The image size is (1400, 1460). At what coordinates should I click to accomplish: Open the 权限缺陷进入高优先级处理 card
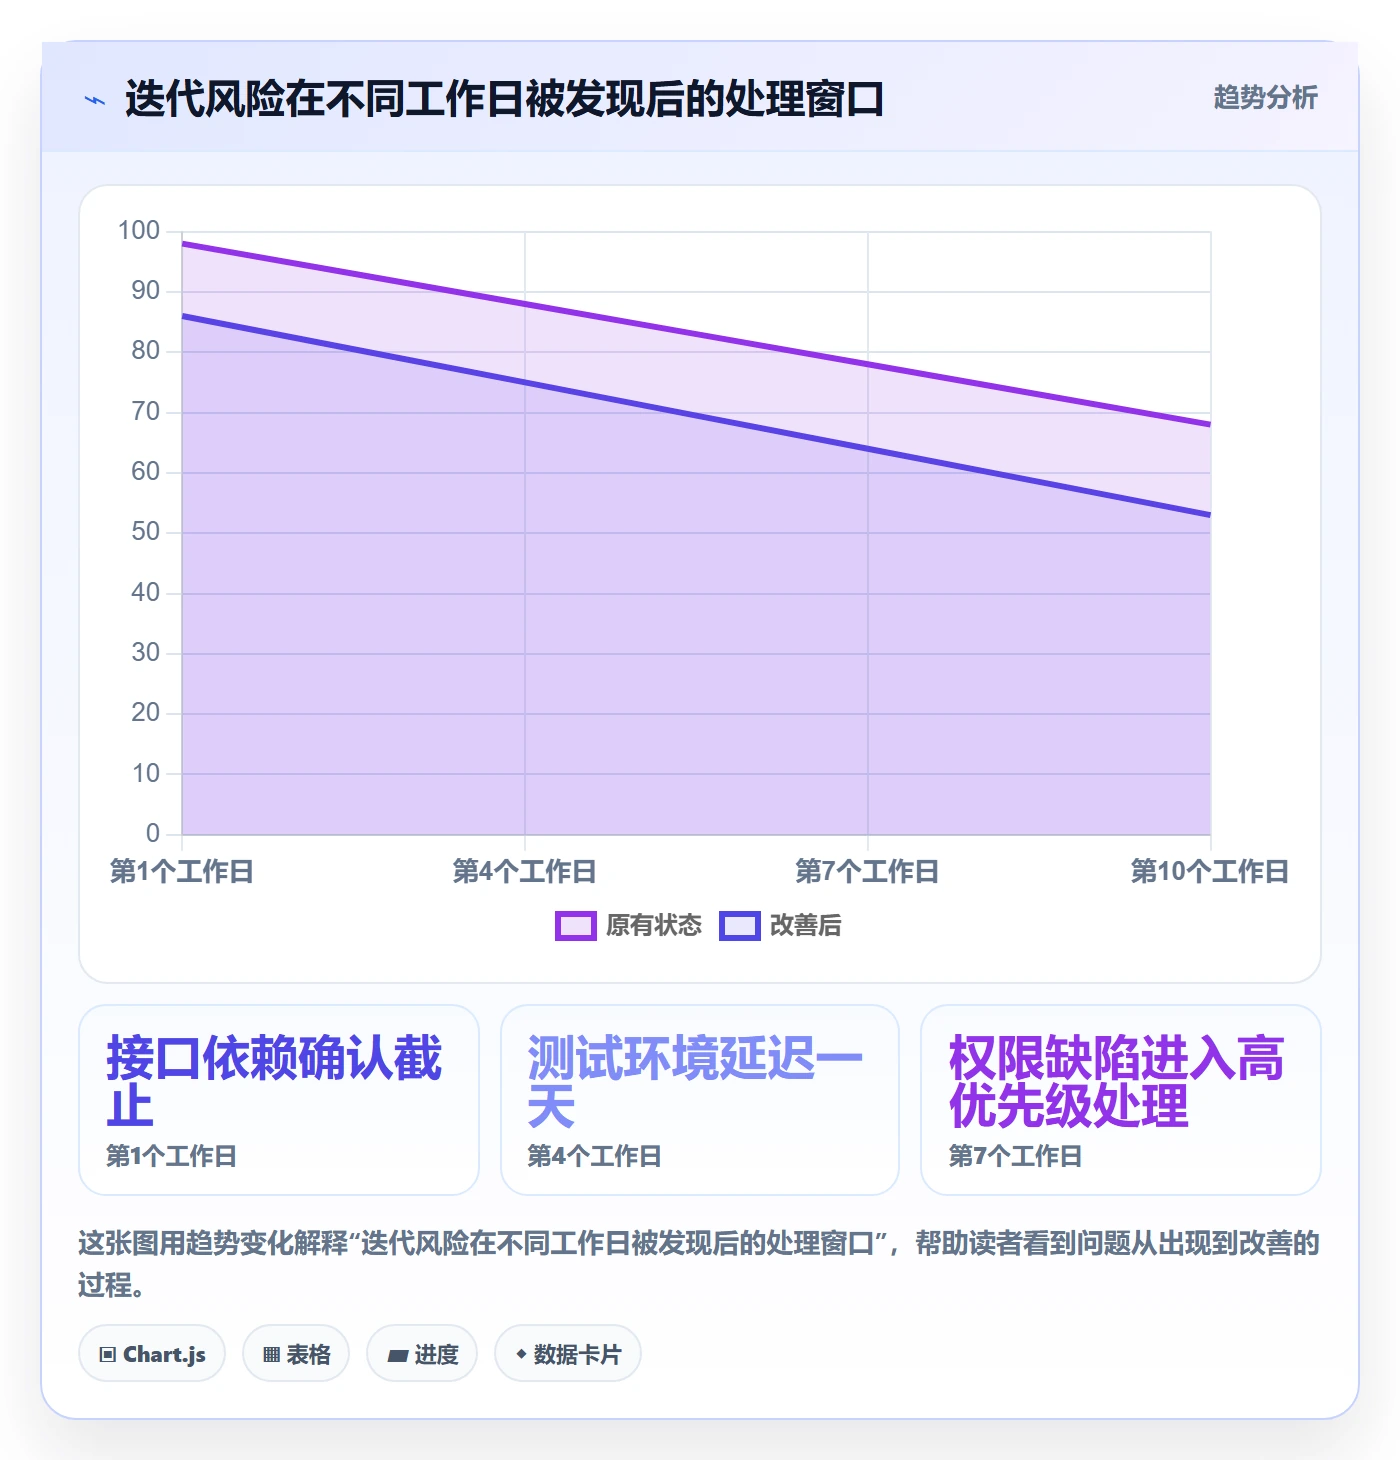[x=1121, y=1100]
